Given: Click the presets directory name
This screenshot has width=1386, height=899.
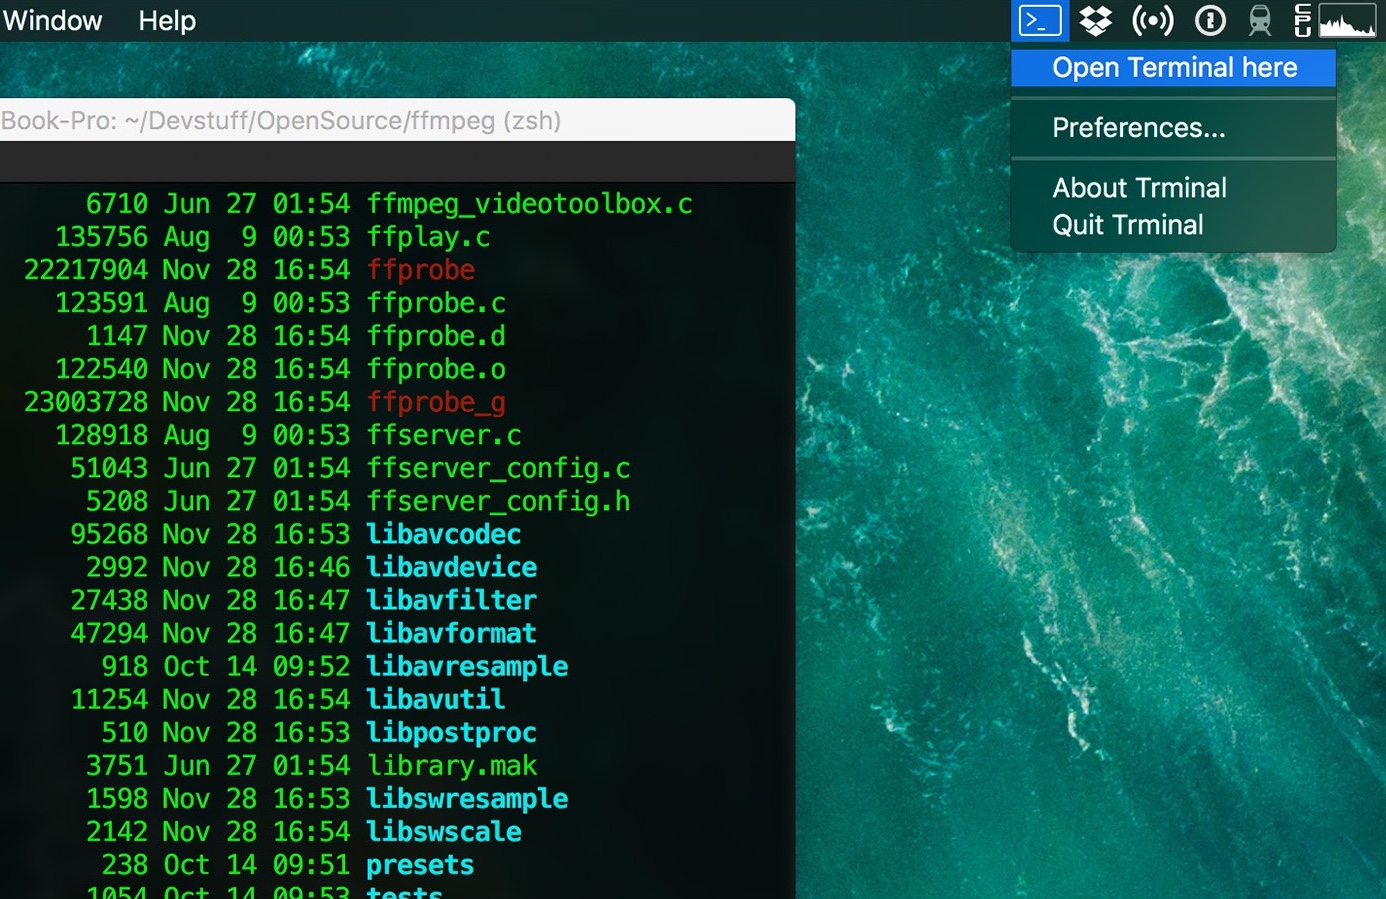Looking at the screenshot, I should click(x=420, y=864).
